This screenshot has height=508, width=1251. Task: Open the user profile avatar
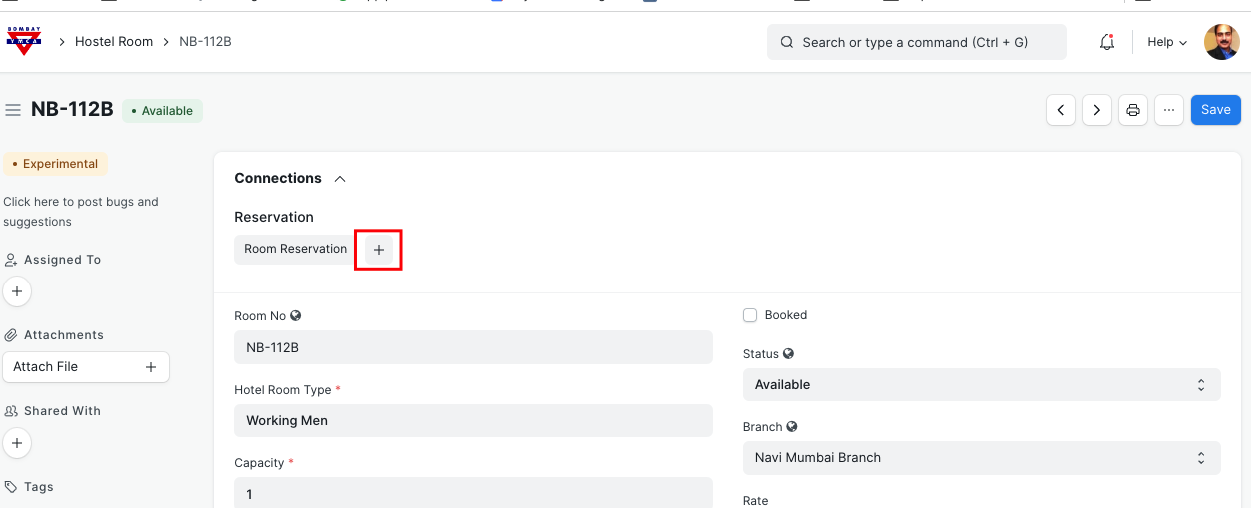[1221, 42]
